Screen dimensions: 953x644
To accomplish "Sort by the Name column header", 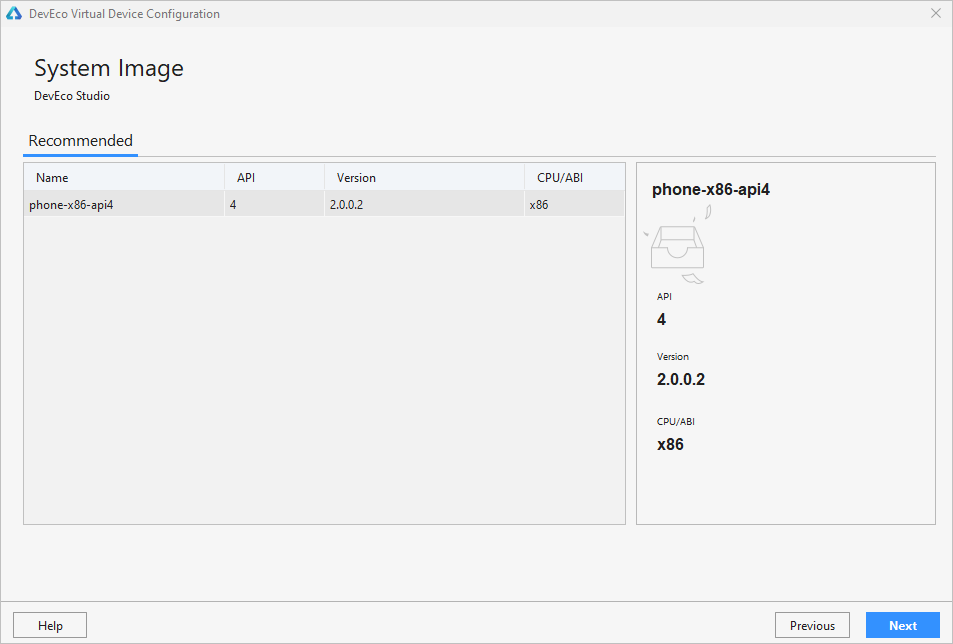I will tap(52, 178).
